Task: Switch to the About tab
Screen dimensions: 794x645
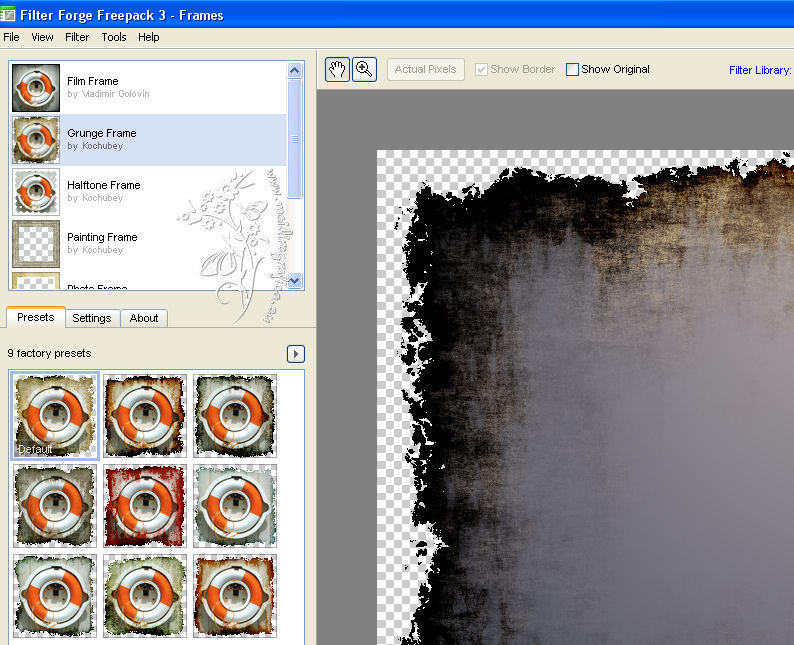Action: 144,318
